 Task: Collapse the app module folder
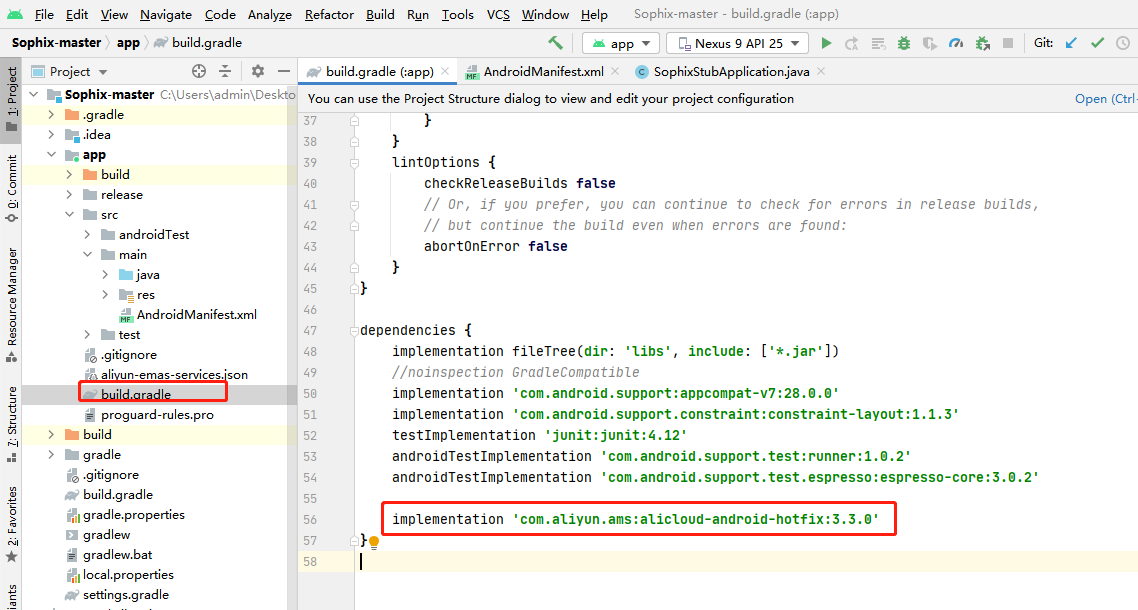(x=51, y=155)
